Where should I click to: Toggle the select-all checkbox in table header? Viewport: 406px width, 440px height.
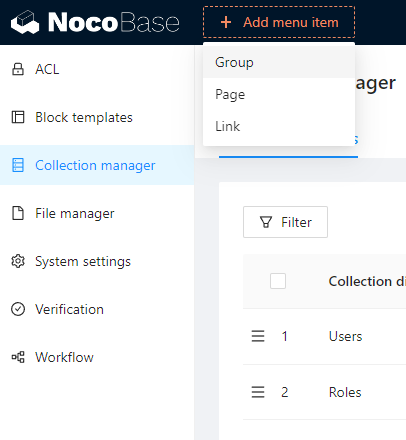(x=278, y=281)
